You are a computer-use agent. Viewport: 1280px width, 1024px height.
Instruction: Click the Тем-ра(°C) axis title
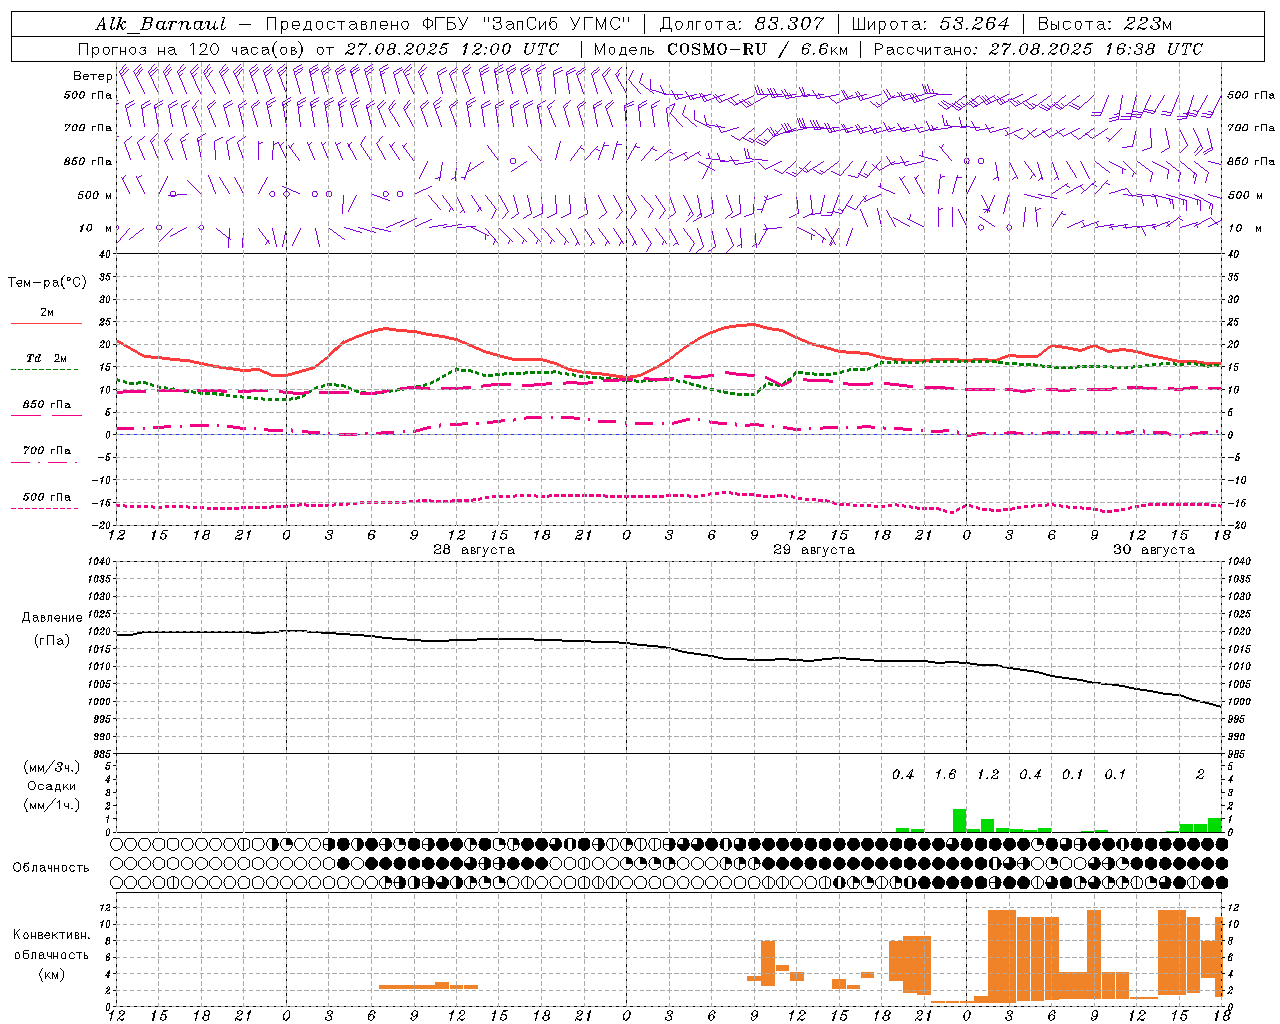pyautogui.click(x=47, y=283)
